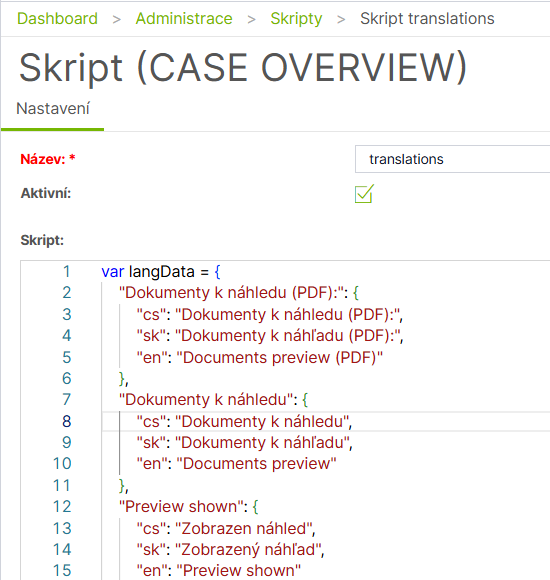550x580 pixels.
Task: Place cursor on "Zobrazený náhľad" text
Action: click(x=249, y=550)
